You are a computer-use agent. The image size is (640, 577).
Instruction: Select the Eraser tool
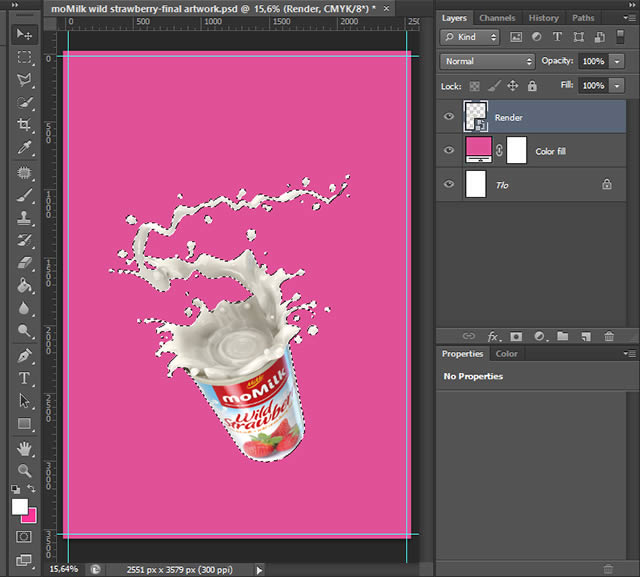click(x=24, y=263)
